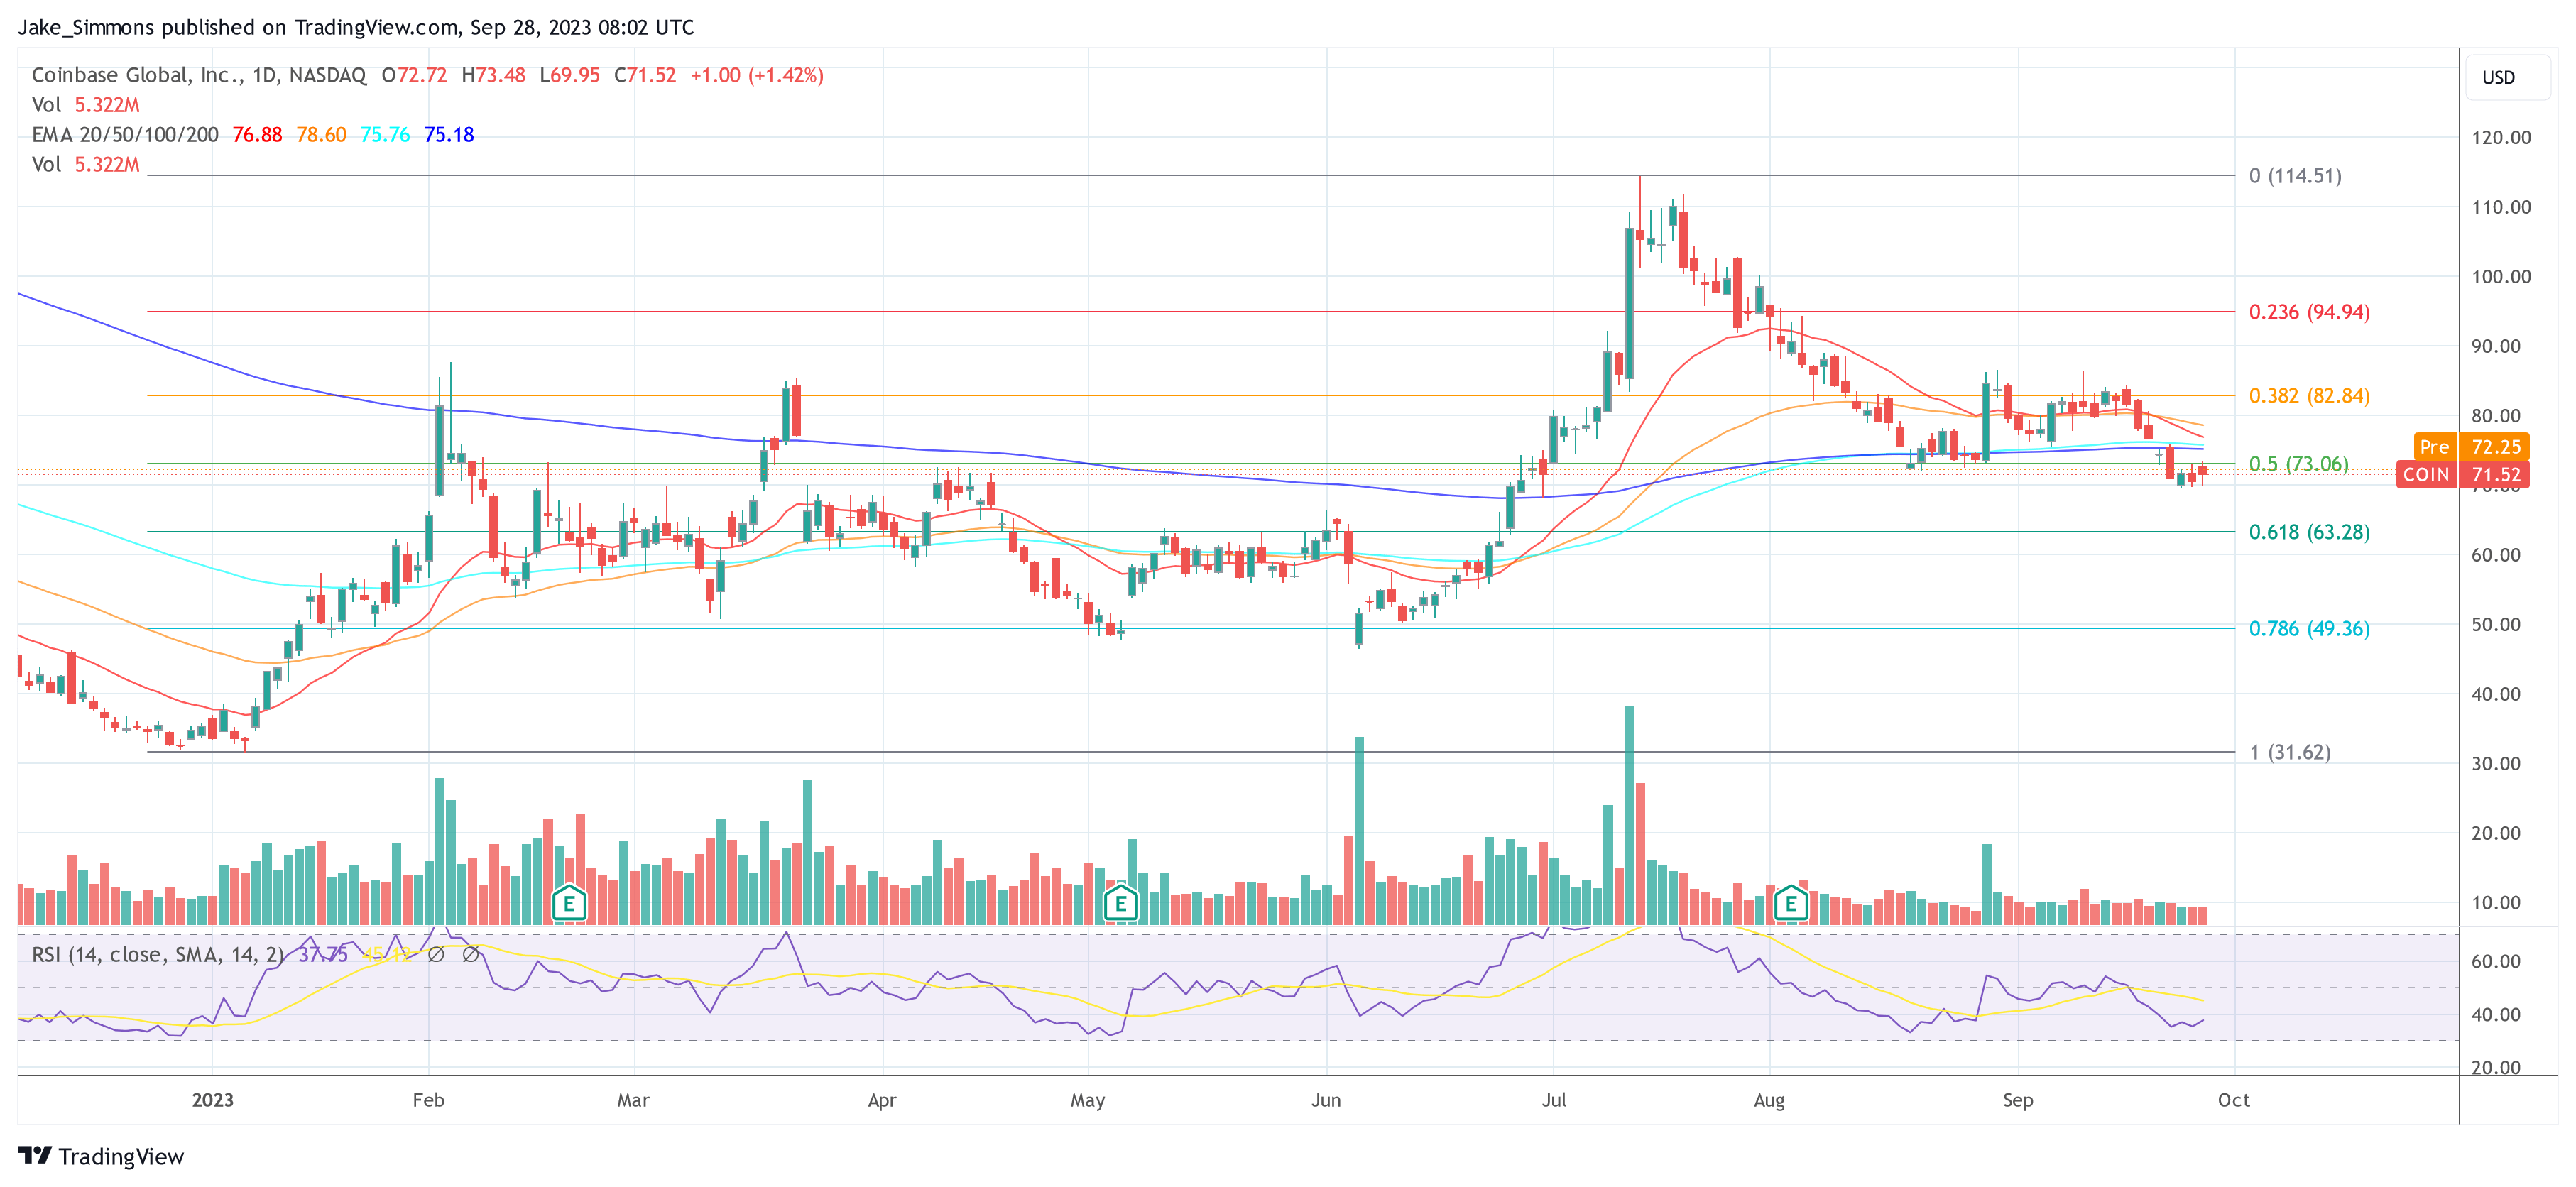
Task: Click the 50.00 price axis label
Action: pos(2495,624)
